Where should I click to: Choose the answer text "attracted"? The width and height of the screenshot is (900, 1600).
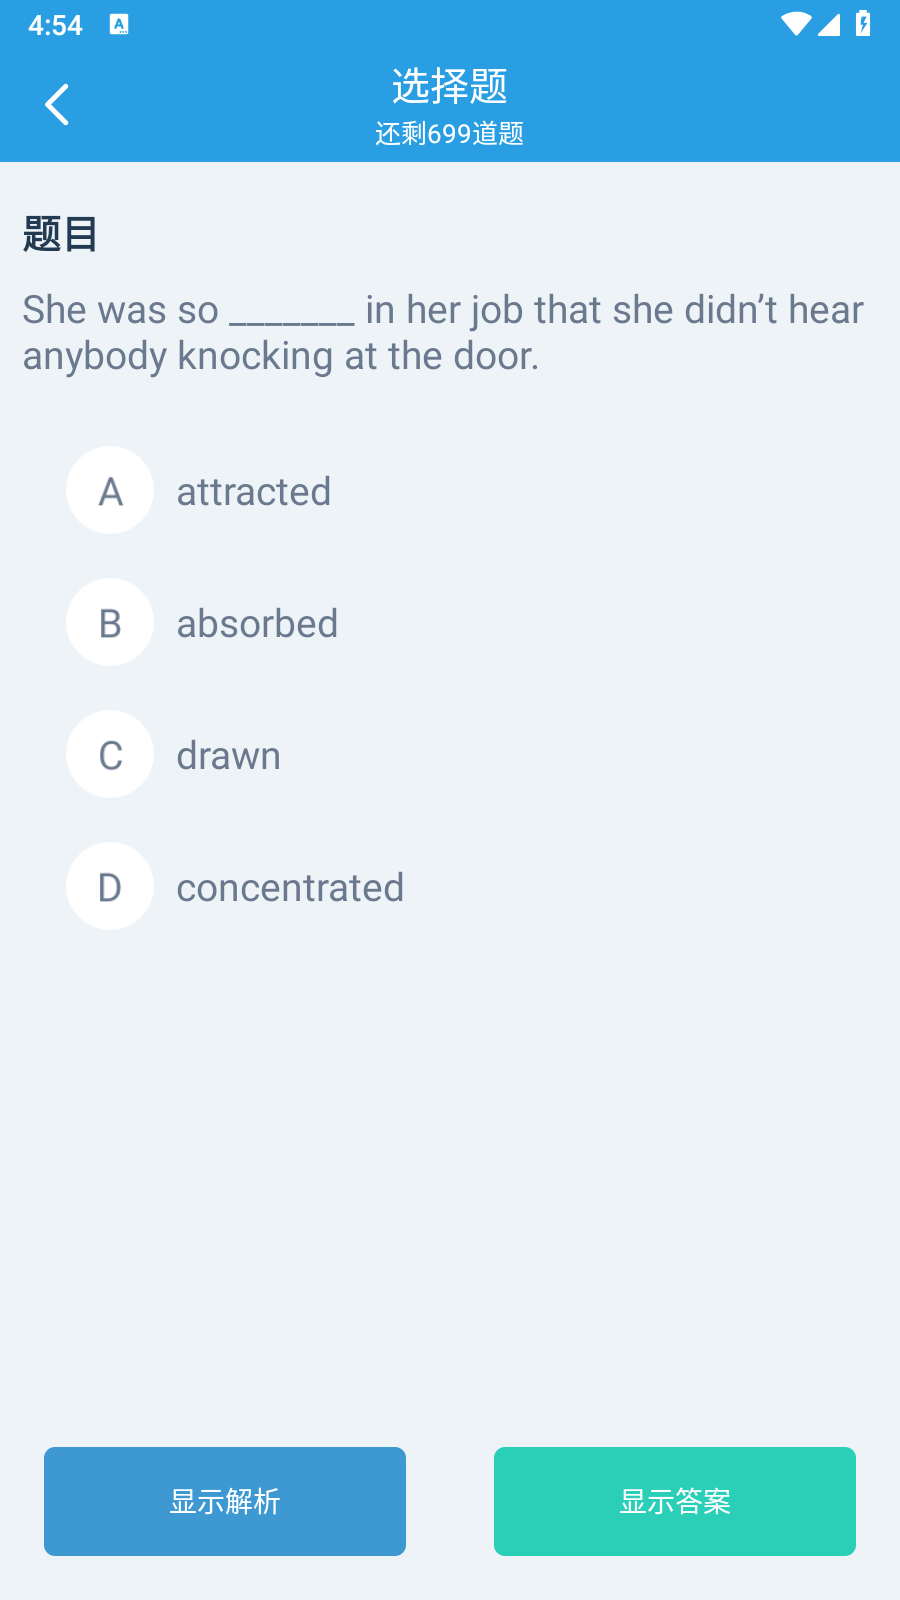pyautogui.click(x=254, y=492)
